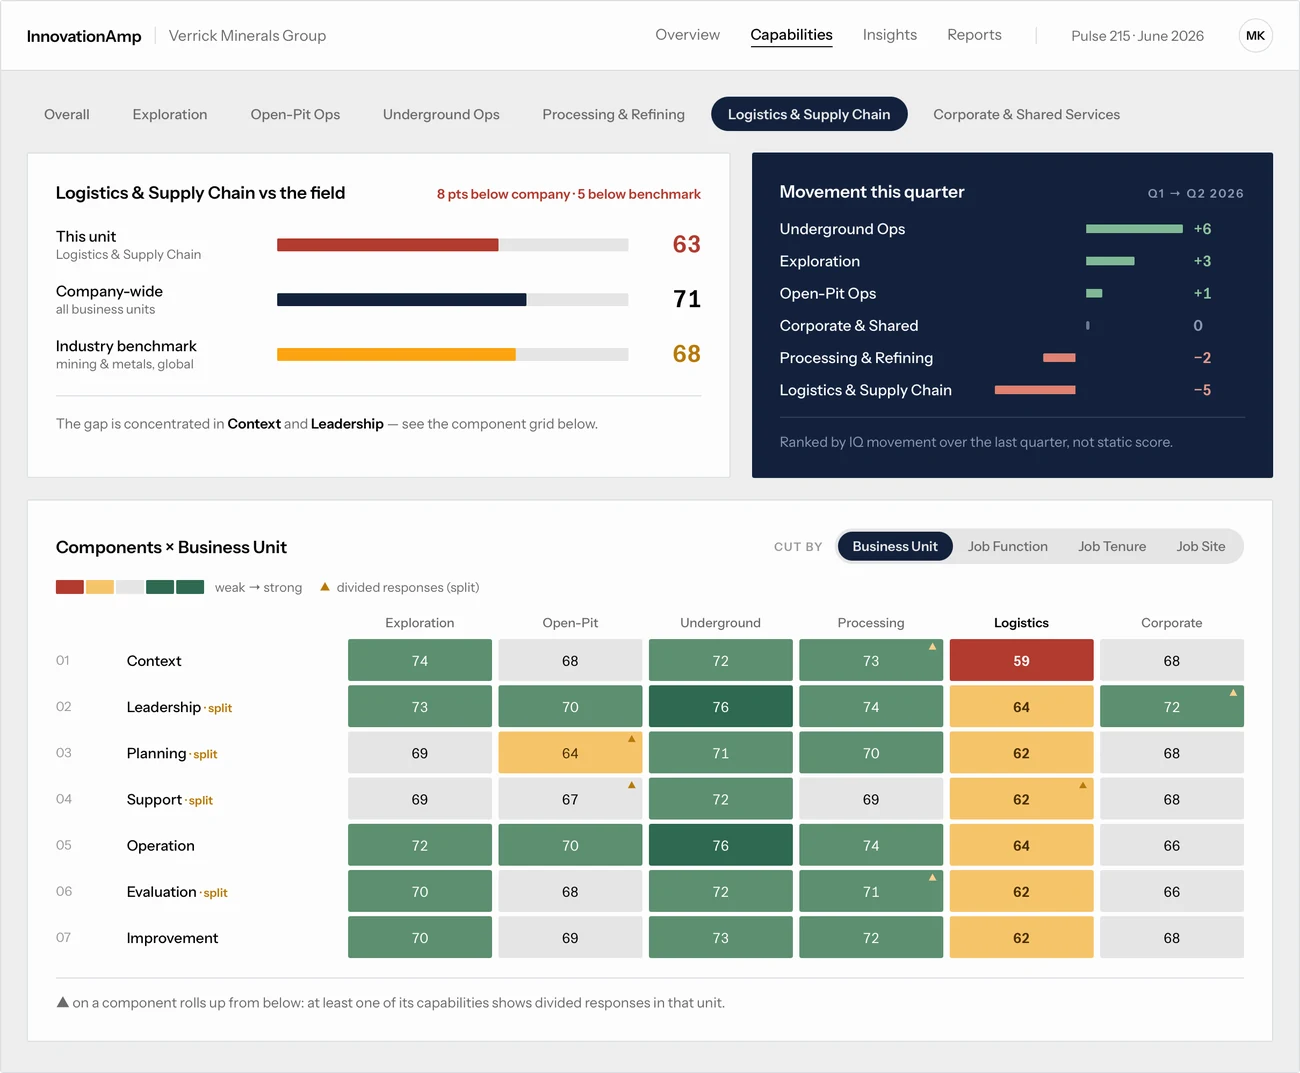Open the Context component row label
This screenshot has height=1073, width=1300.
point(154,661)
